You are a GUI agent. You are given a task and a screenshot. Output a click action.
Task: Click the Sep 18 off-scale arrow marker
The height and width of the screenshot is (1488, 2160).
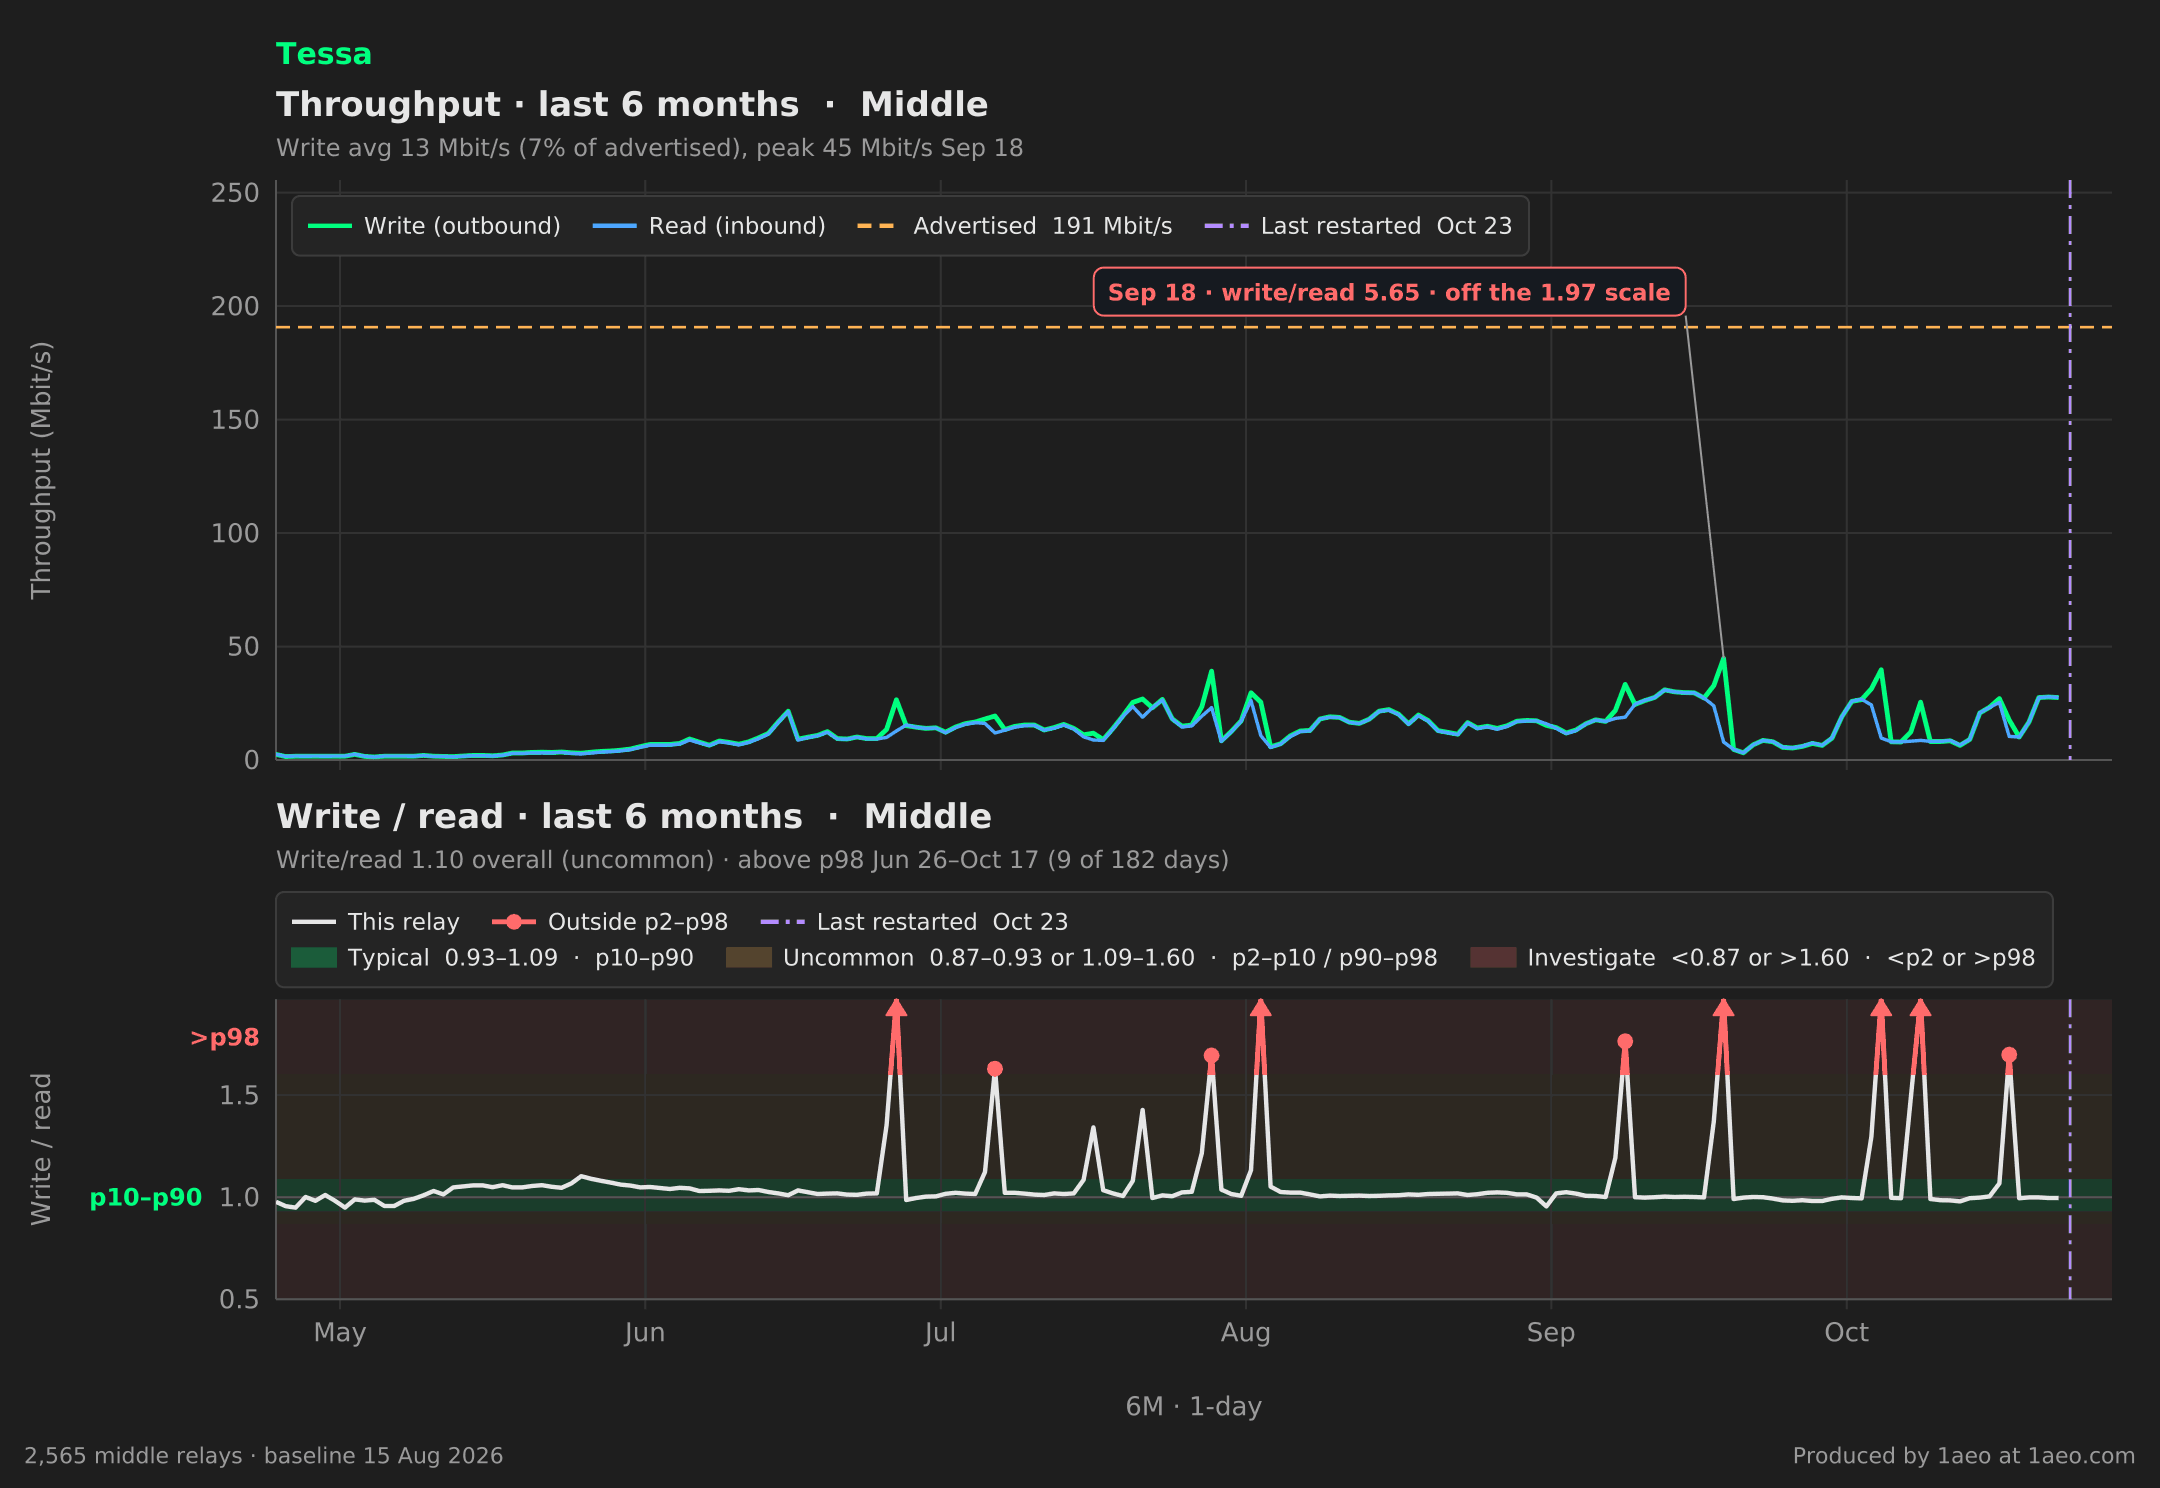pos(1723,1008)
